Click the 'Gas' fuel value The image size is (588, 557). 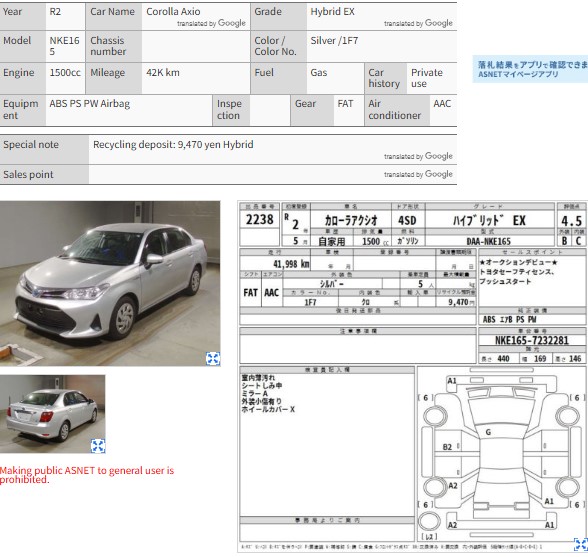click(x=319, y=73)
